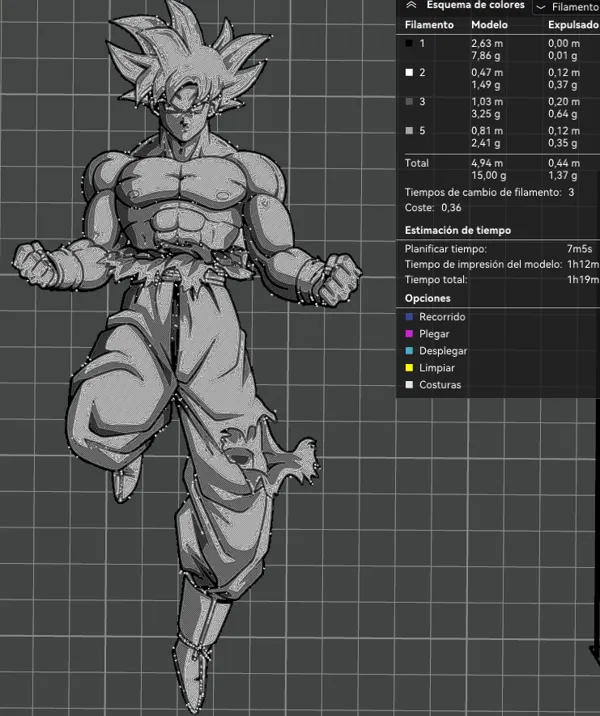Viewport: 600px width, 716px height.
Task: Click the Estimación de tiempo heading
Action: (x=458, y=230)
